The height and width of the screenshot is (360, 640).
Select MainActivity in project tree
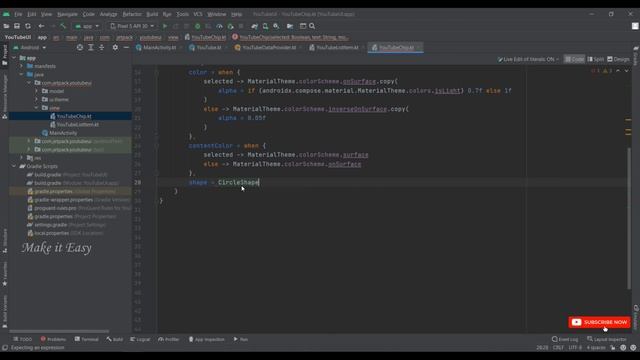pyautogui.click(x=63, y=133)
